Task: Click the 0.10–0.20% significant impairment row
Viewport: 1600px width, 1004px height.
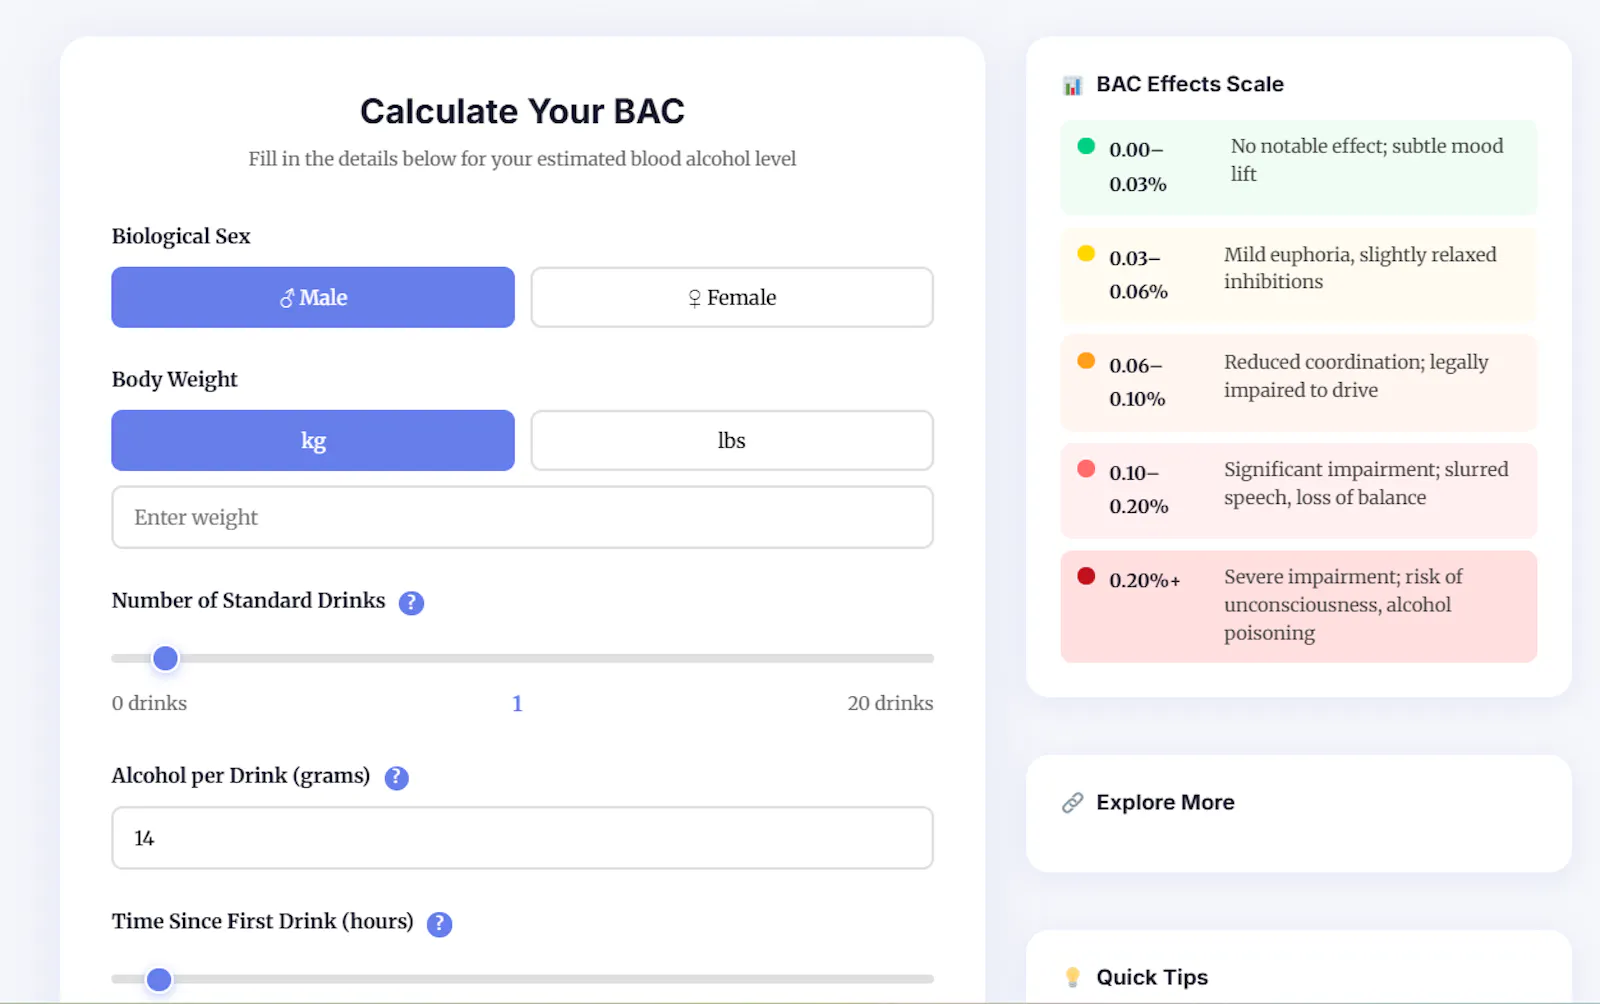Action: tap(1298, 490)
